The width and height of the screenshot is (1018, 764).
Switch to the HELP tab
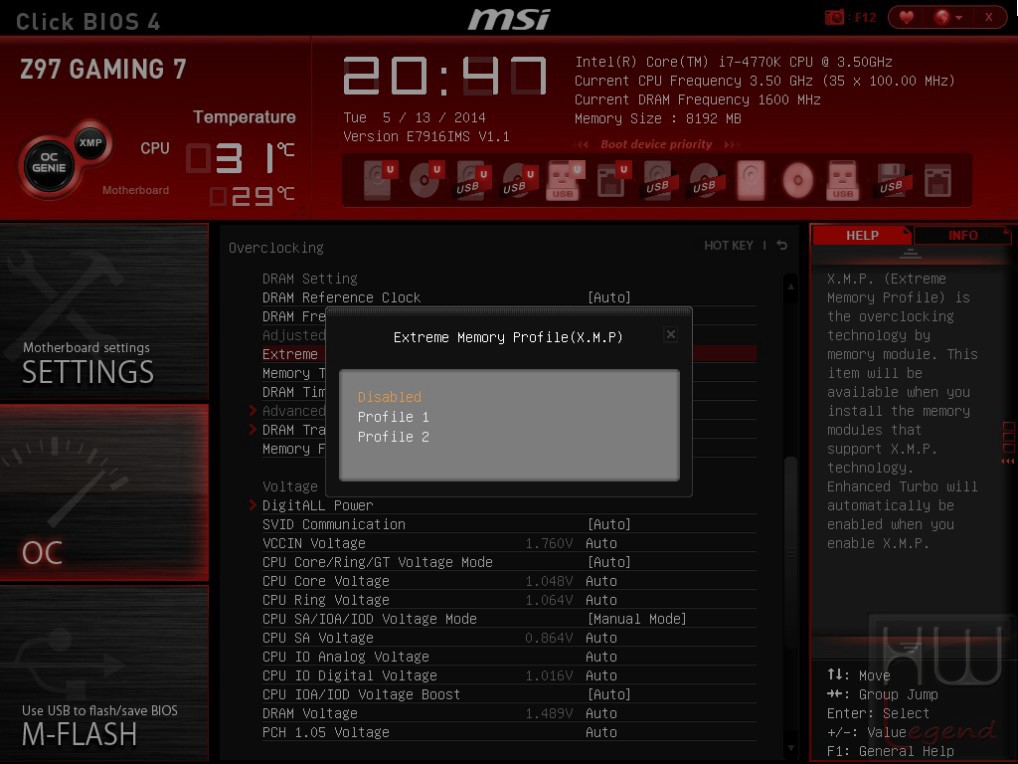click(862, 236)
